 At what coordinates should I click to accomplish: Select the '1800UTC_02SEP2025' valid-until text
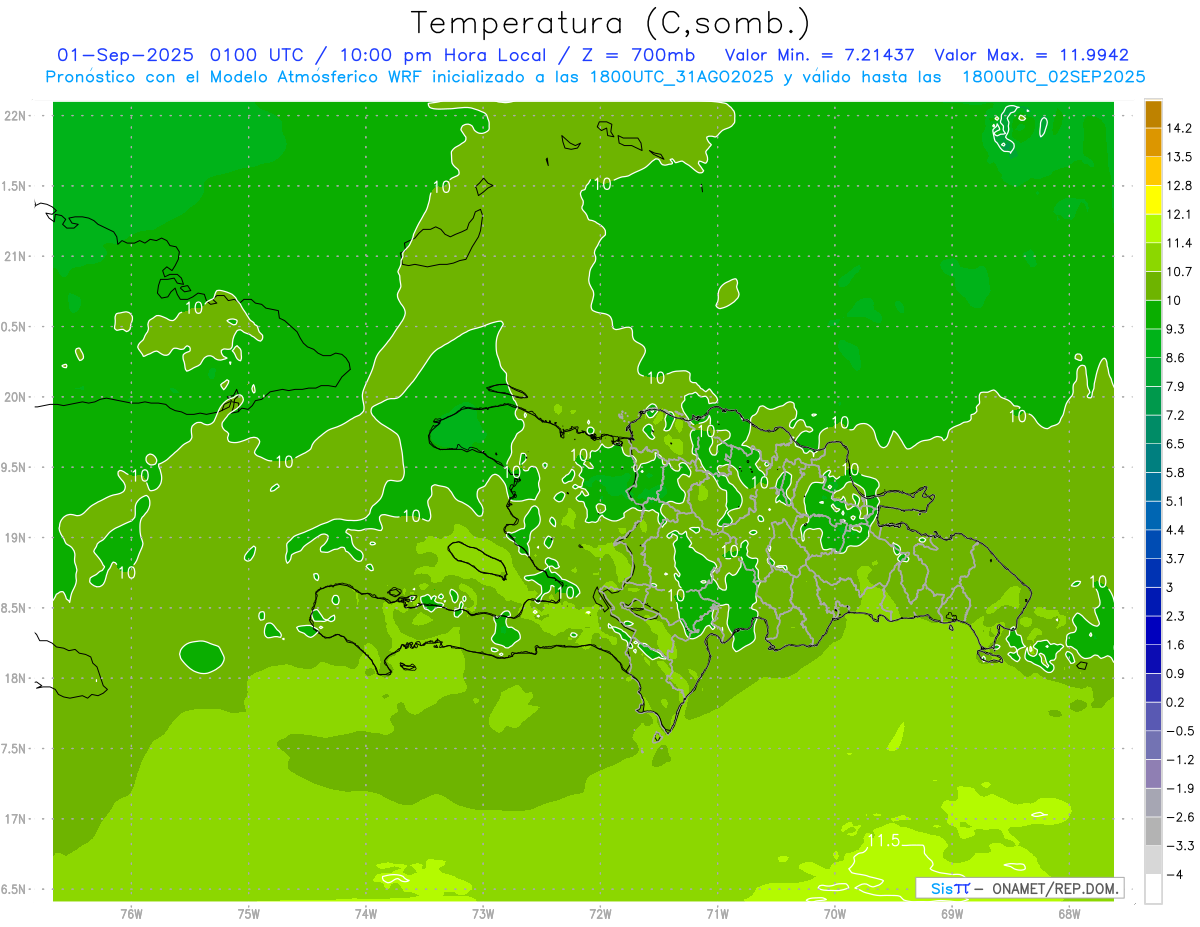[x=1054, y=77]
